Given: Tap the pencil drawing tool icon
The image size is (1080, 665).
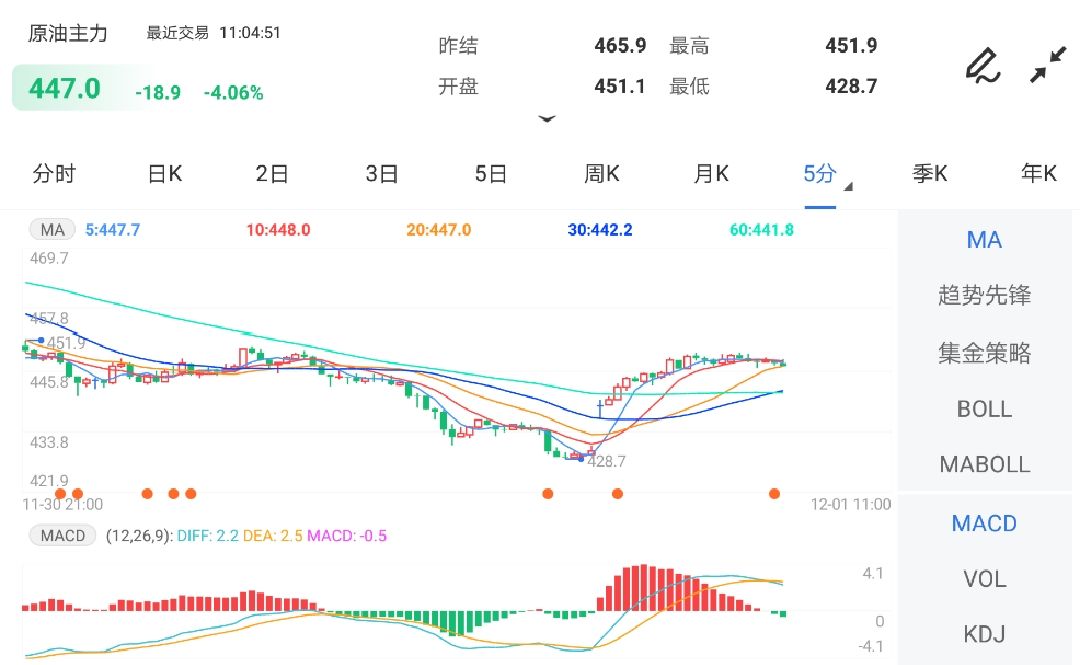Looking at the screenshot, I should (983, 65).
